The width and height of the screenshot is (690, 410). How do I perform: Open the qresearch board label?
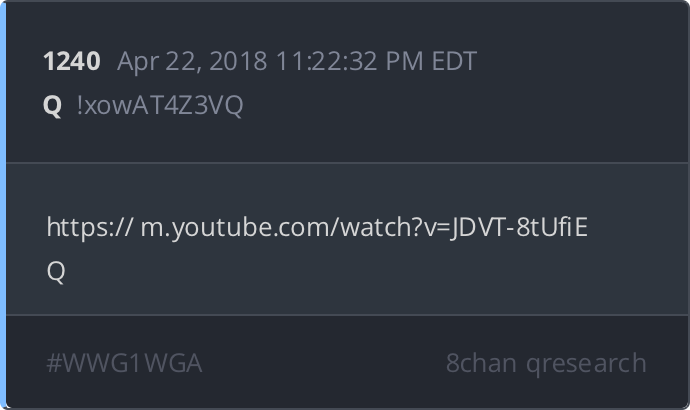(x=586, y=364)
